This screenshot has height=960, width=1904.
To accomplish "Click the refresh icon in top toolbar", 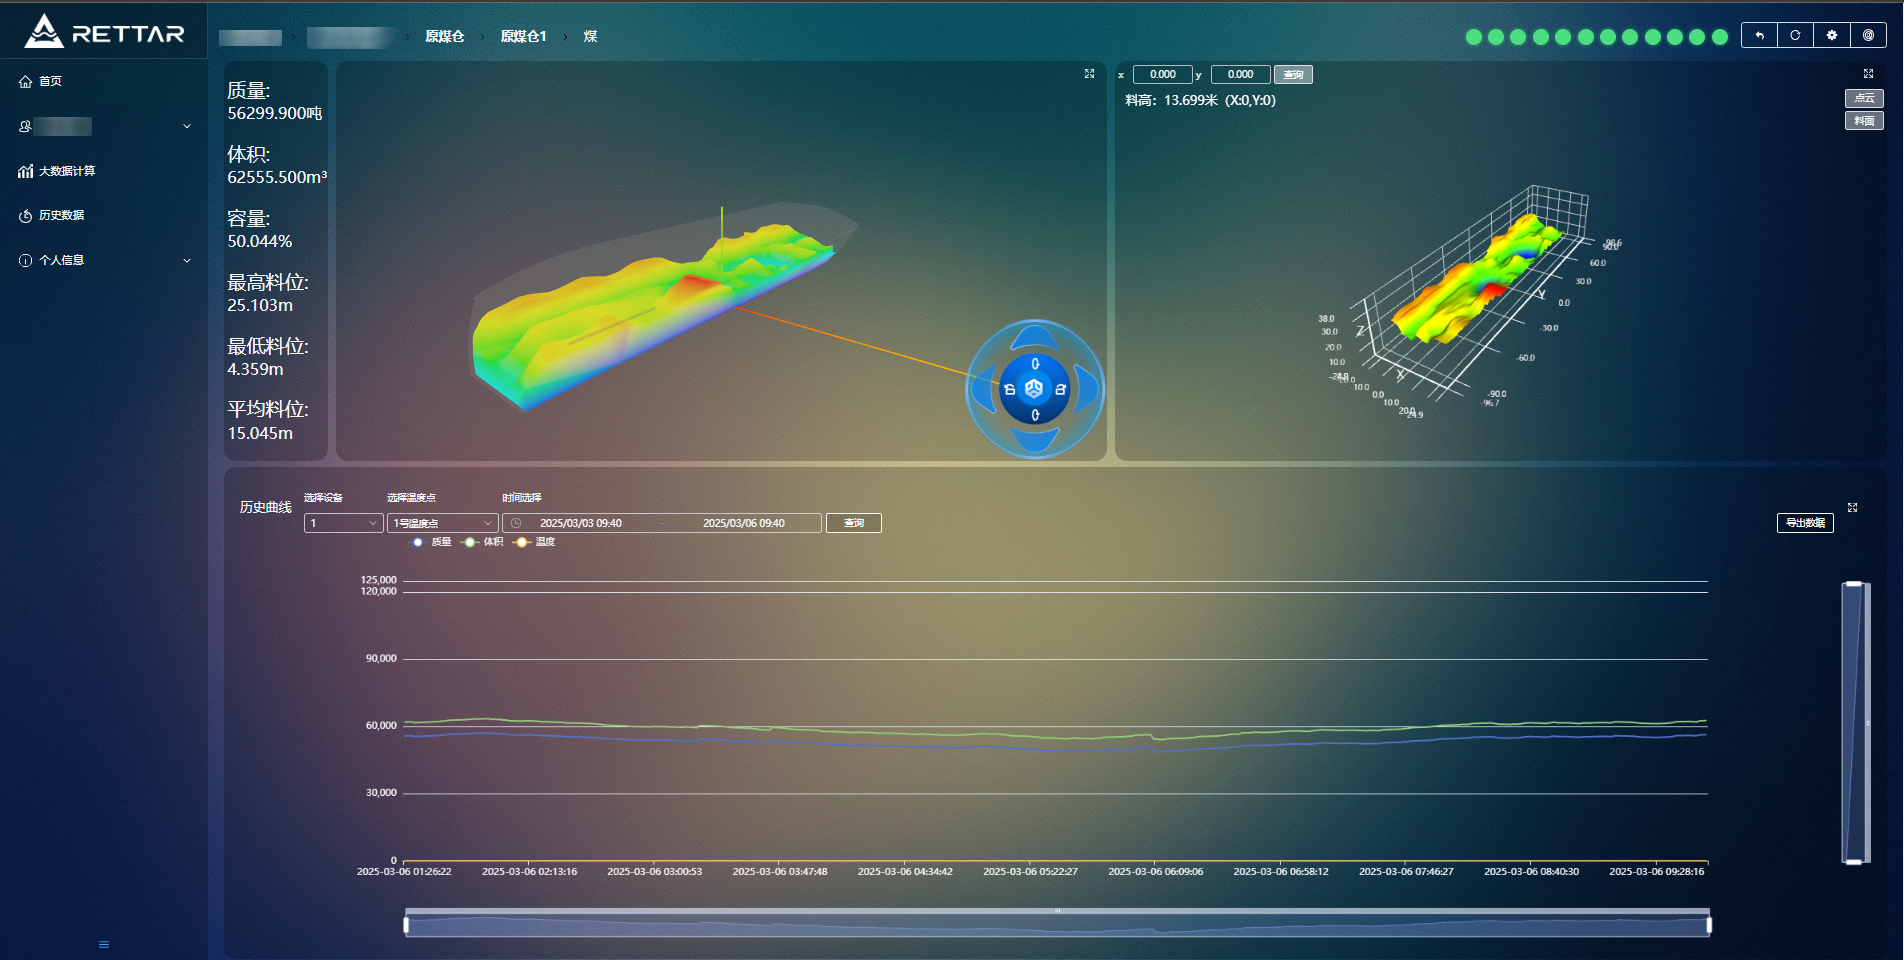I will (x=1795, y=35).
